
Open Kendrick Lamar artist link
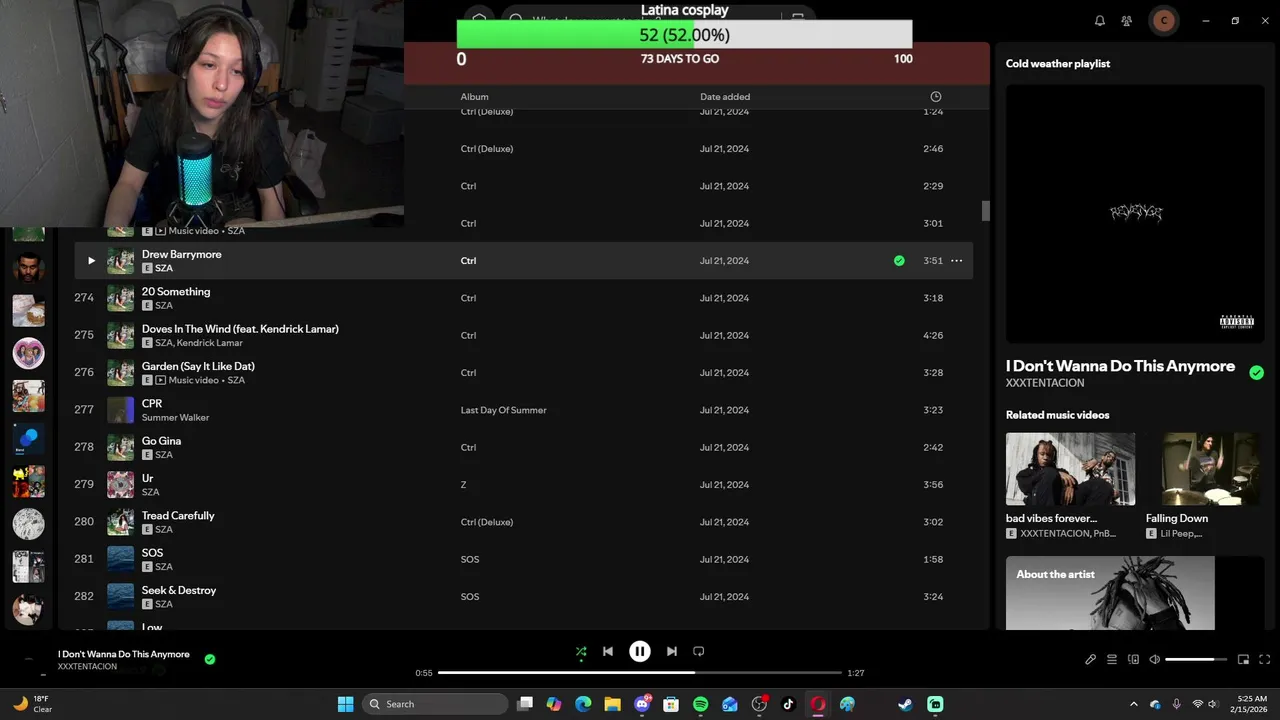(x=210, y=343)
